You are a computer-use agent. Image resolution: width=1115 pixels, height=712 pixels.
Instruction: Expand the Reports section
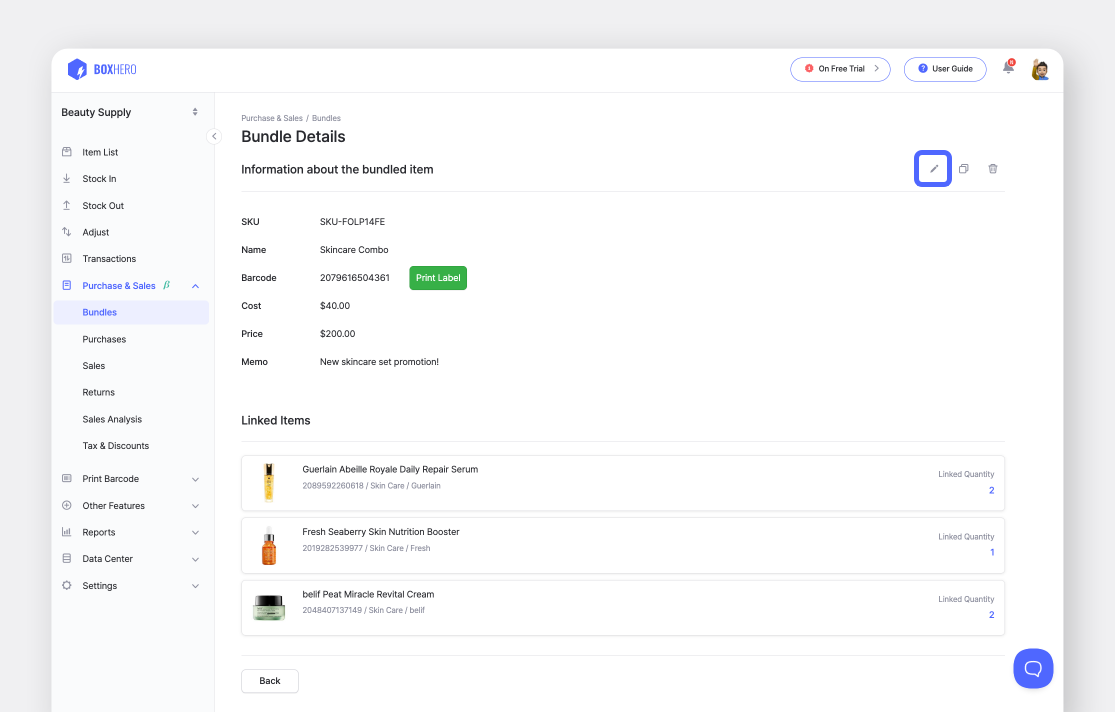tap(196, 532)
